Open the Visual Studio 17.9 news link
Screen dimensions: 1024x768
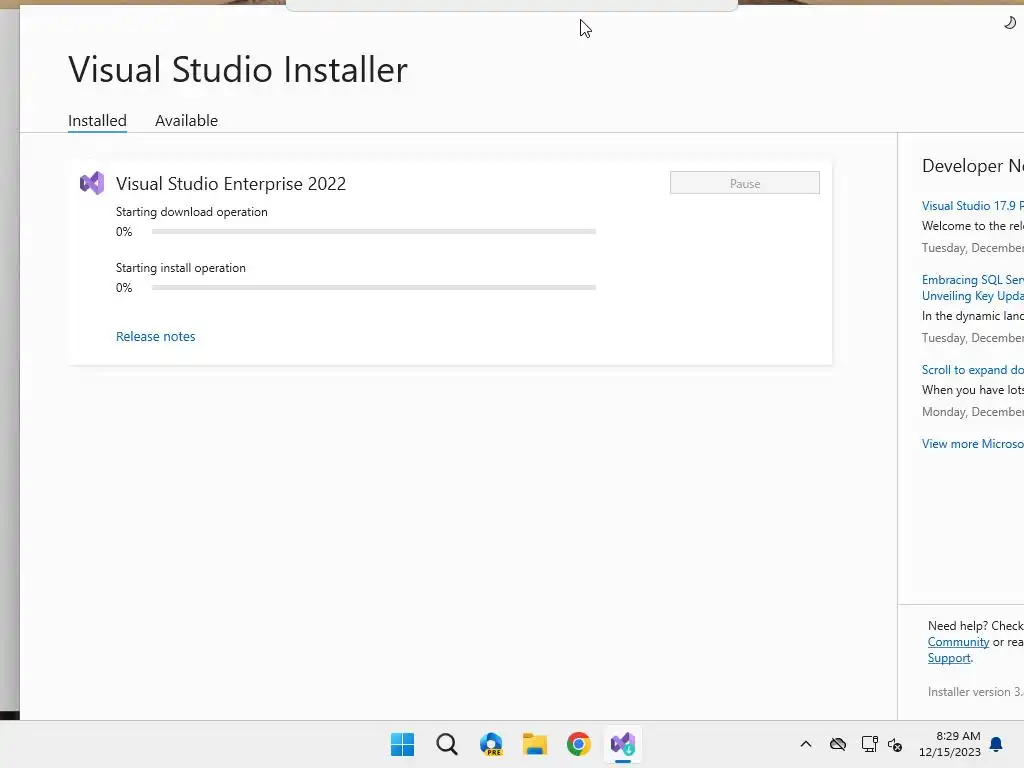click(x=972, y=206)
